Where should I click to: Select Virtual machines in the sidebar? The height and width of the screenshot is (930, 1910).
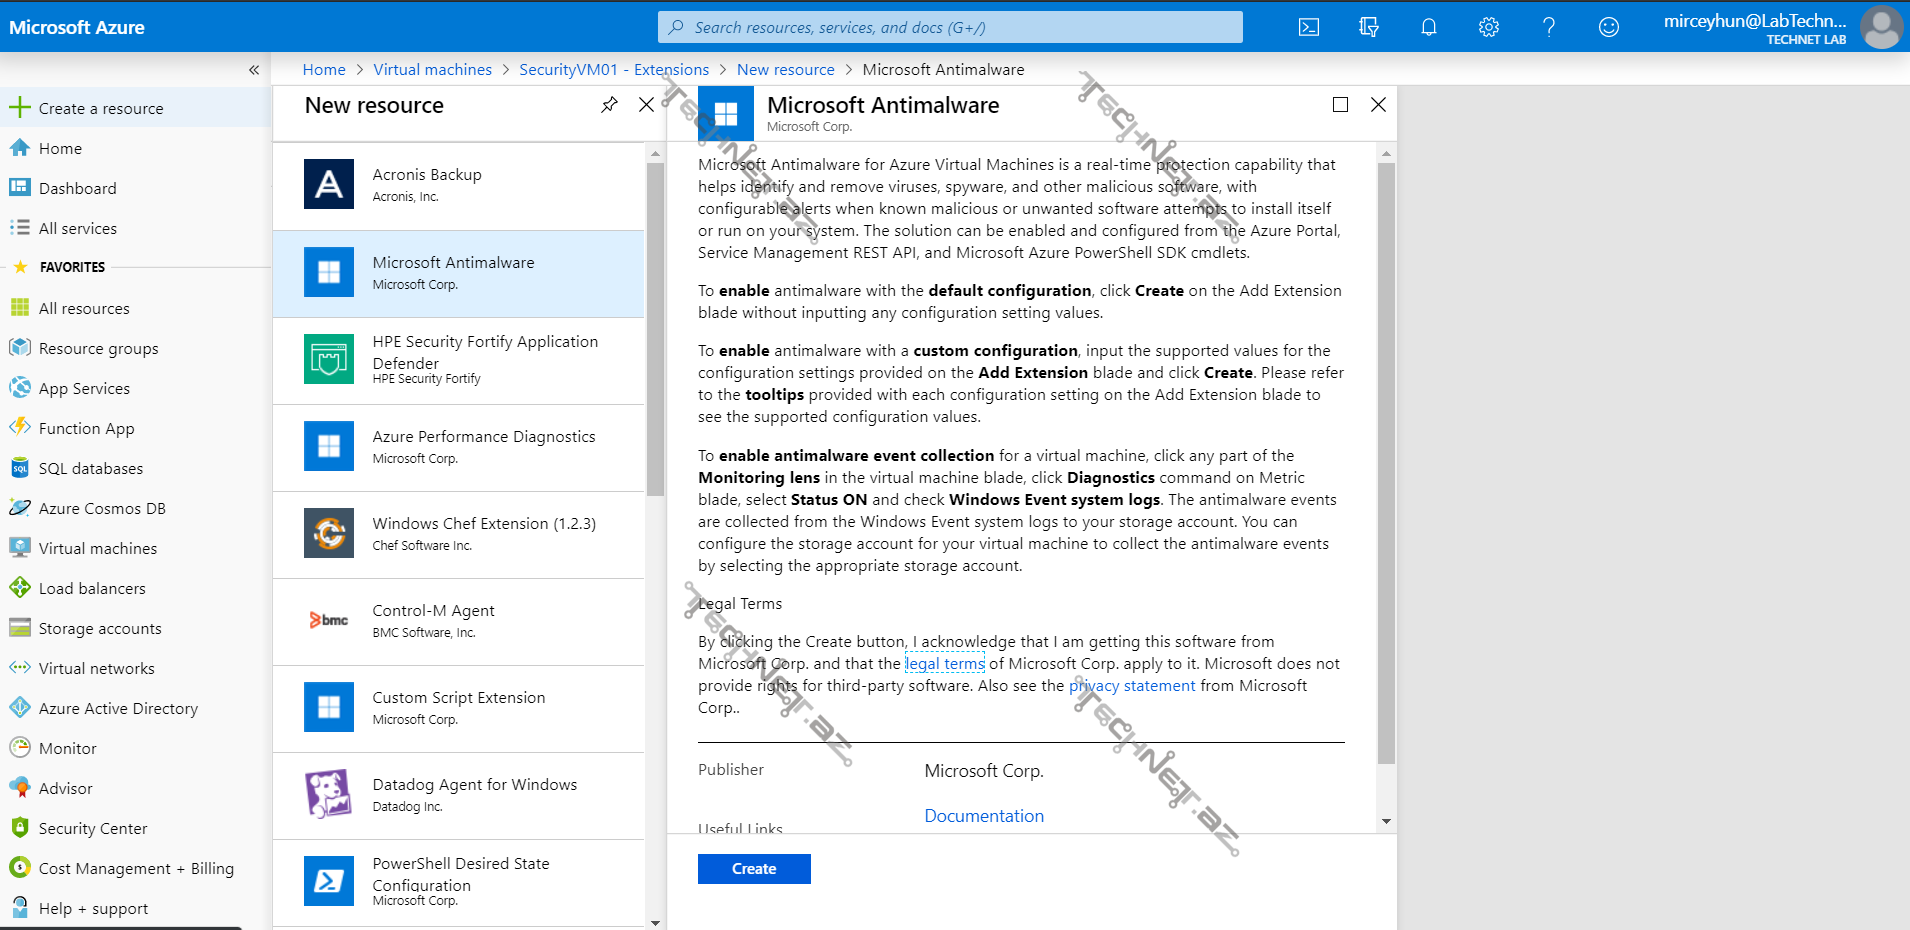click(97, 548)
